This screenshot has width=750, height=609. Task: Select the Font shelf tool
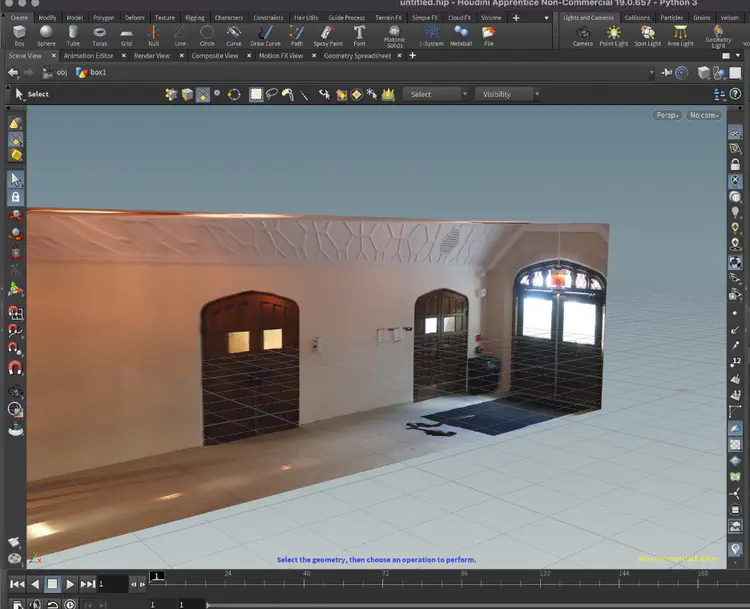click(x=359, y=35)
